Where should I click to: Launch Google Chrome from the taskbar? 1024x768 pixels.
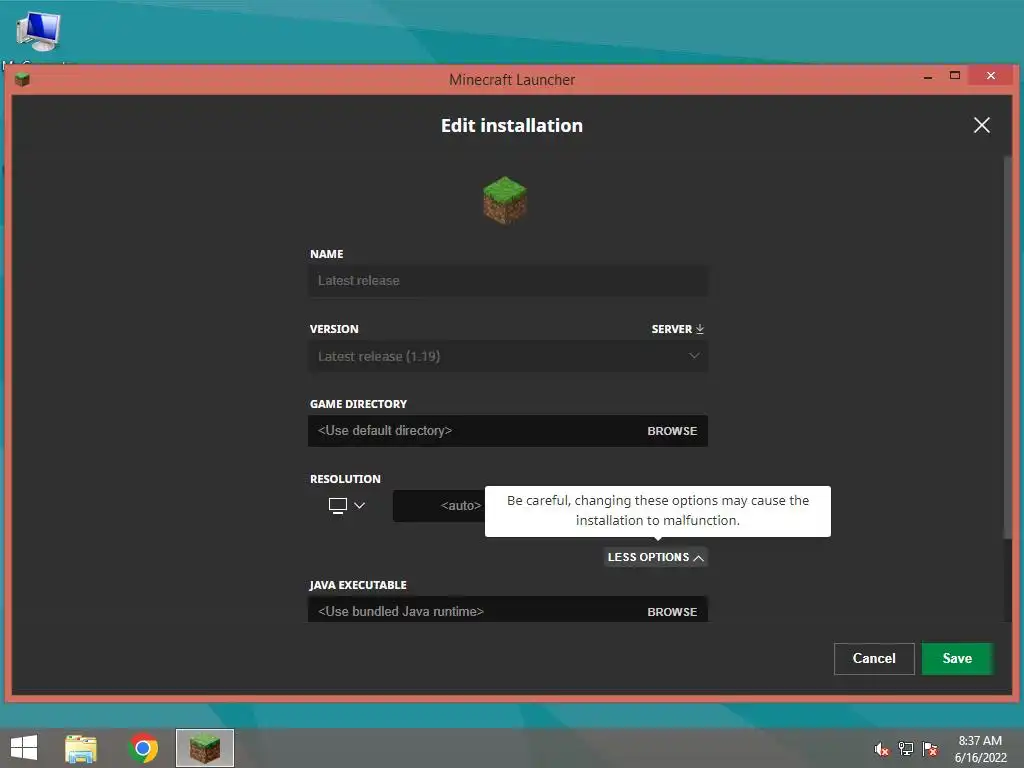click(x=143, y=748)
